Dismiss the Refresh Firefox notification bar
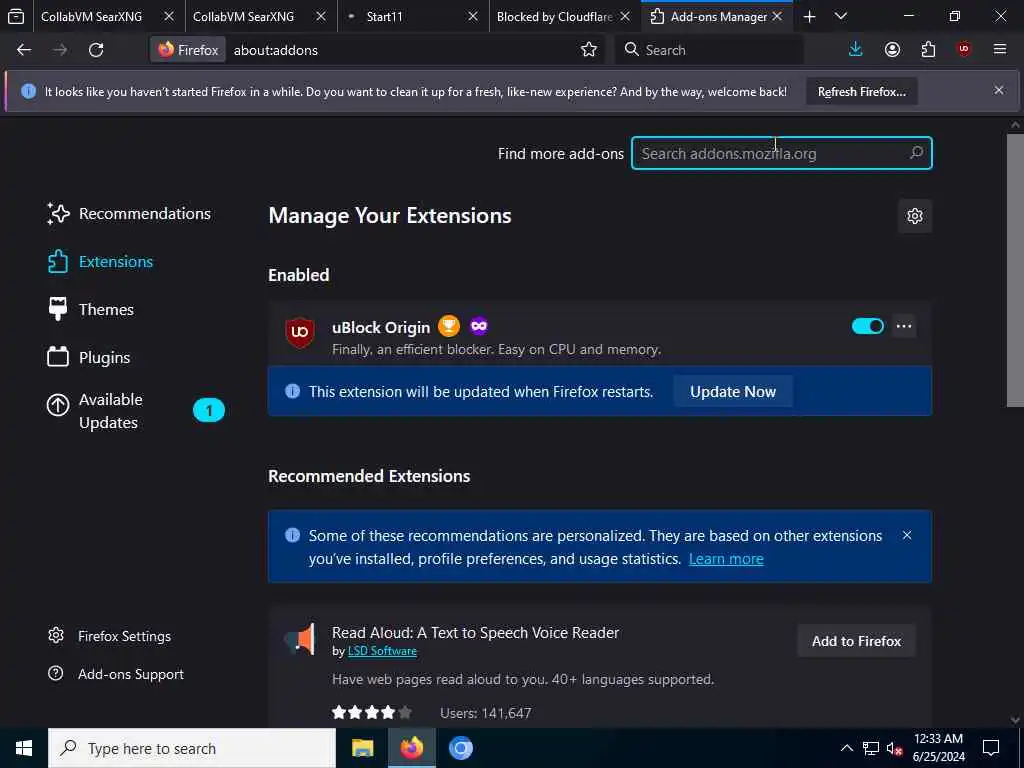 (x=999, y=90)
